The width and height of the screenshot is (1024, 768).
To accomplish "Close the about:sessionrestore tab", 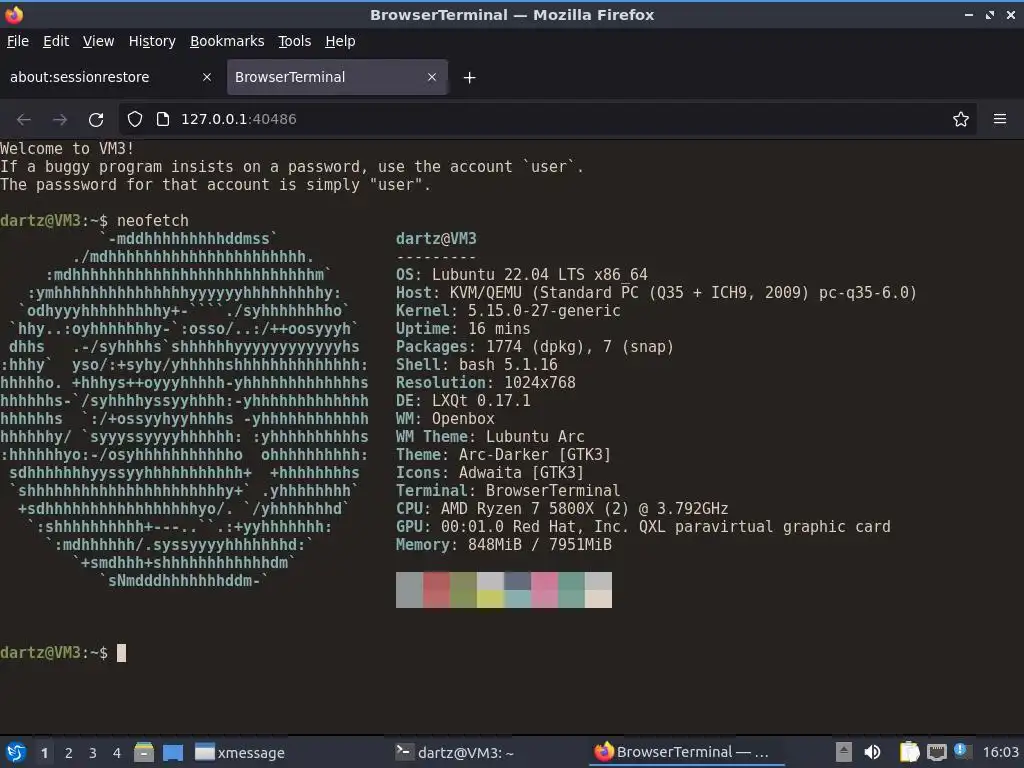I will click(207, 77).
